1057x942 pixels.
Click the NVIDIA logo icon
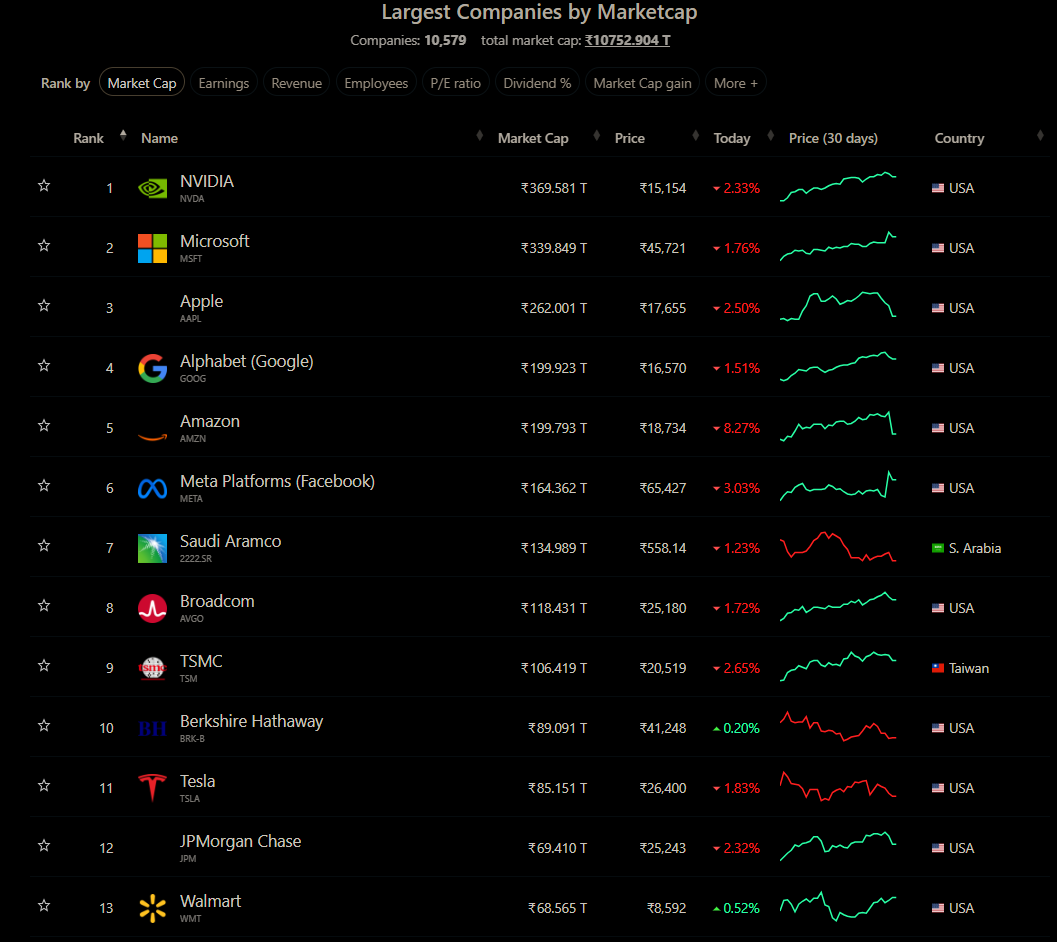[x=152, y=188]
